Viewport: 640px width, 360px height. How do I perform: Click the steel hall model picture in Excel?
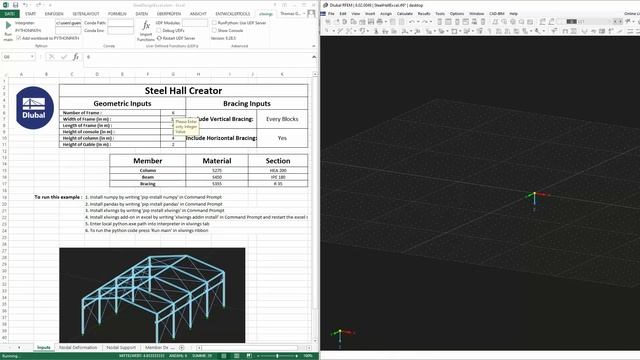(x=152, y=295)
